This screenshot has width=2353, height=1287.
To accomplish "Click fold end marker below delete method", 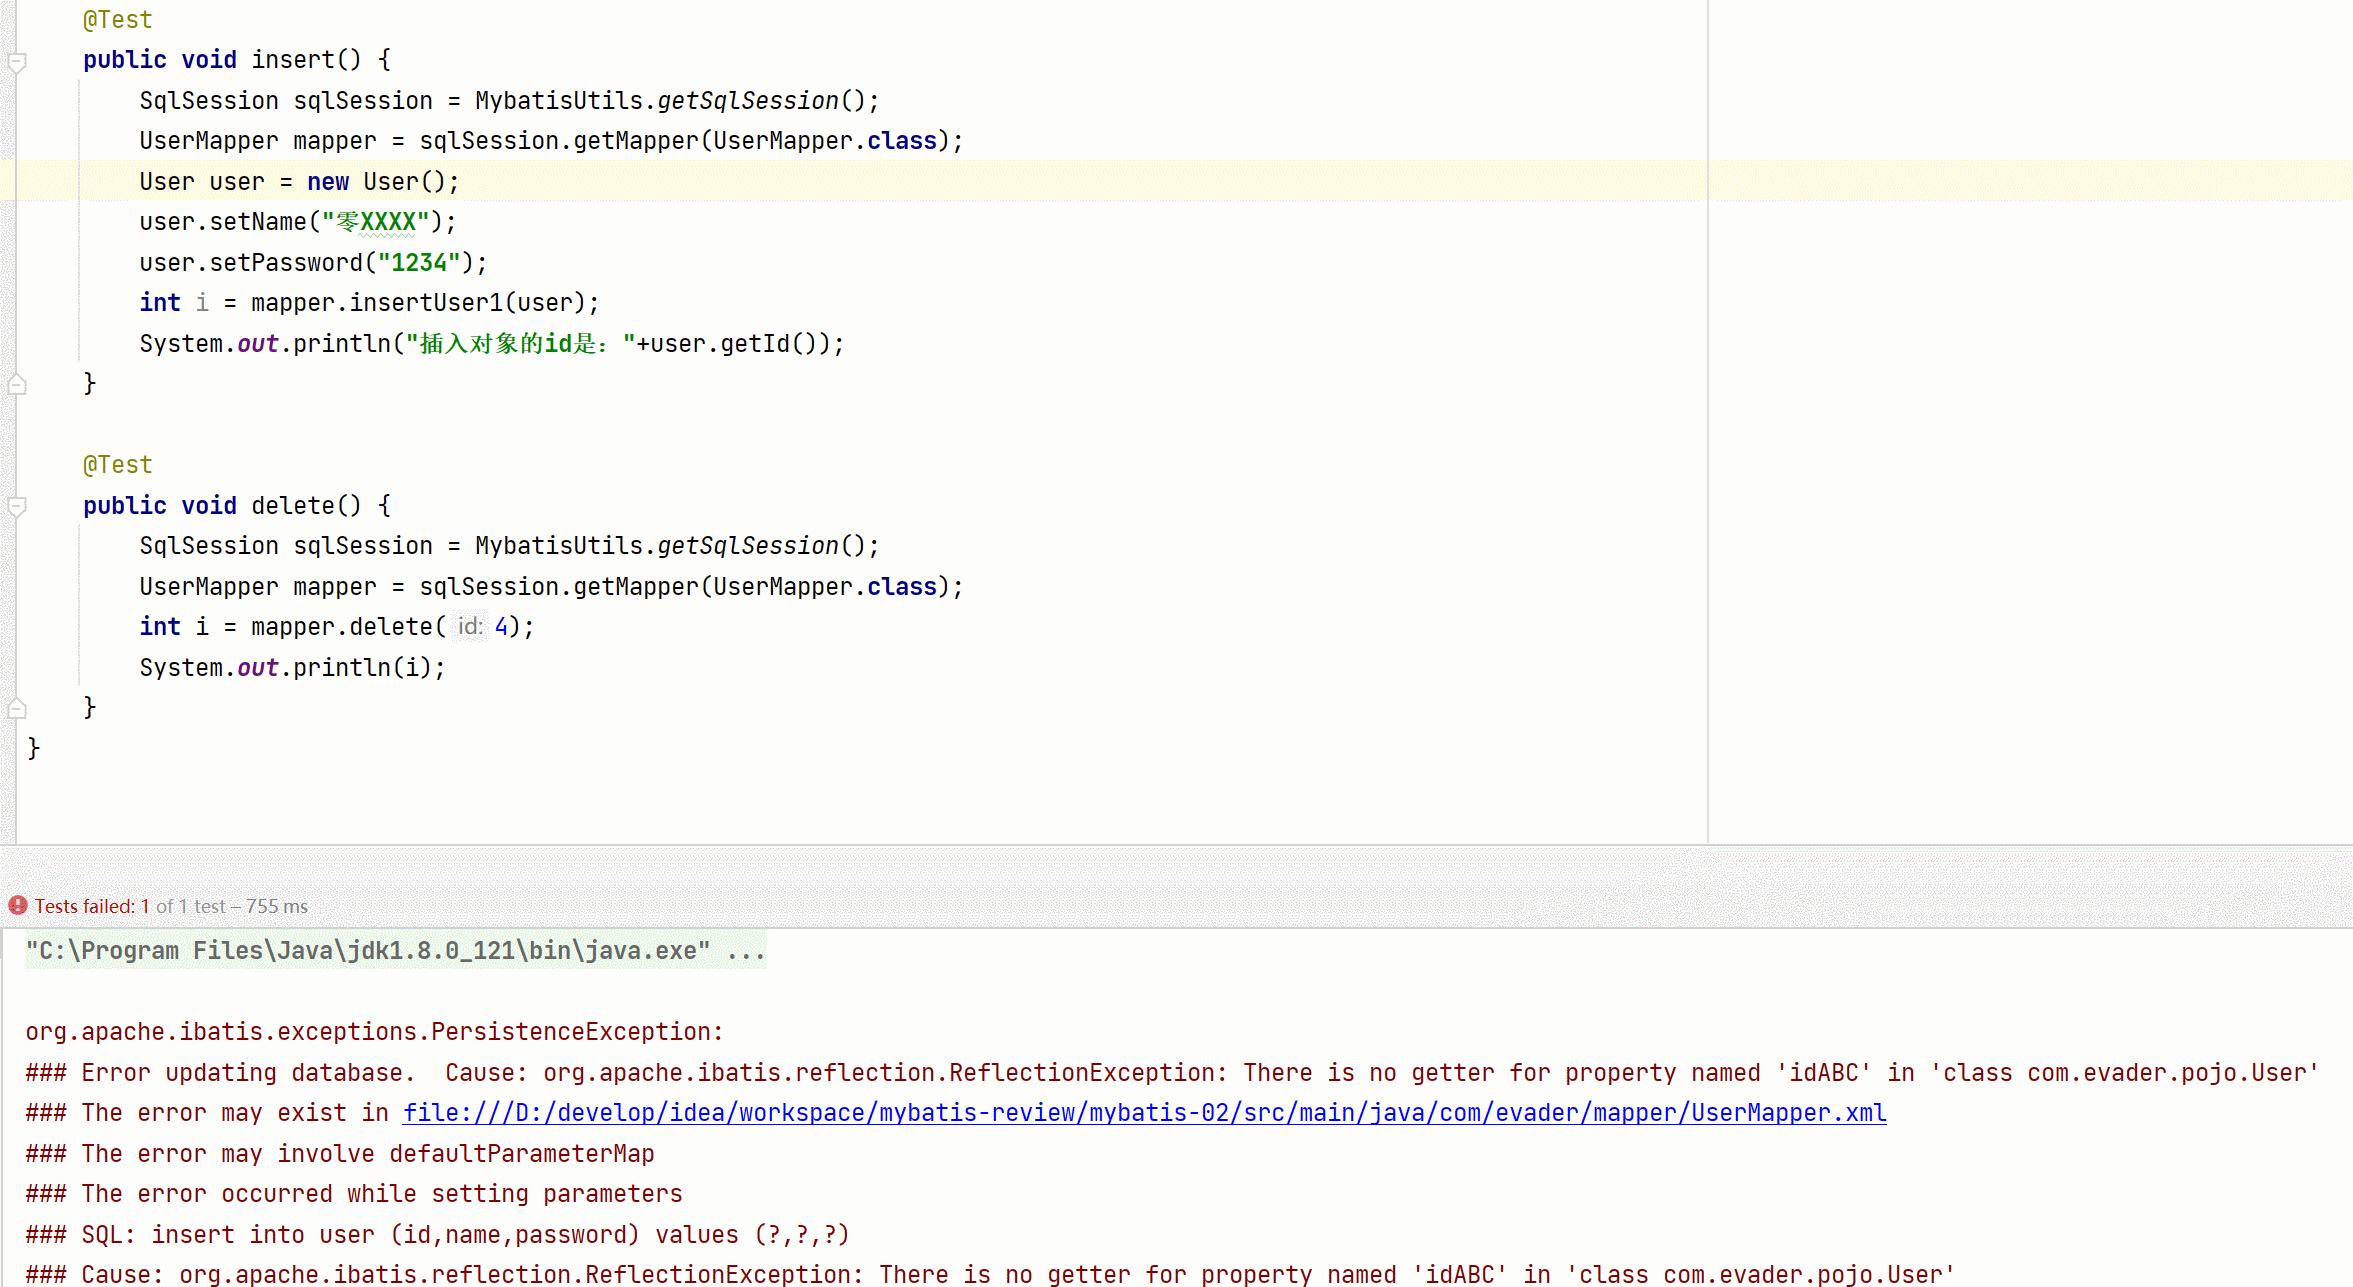I will (17, 709).
